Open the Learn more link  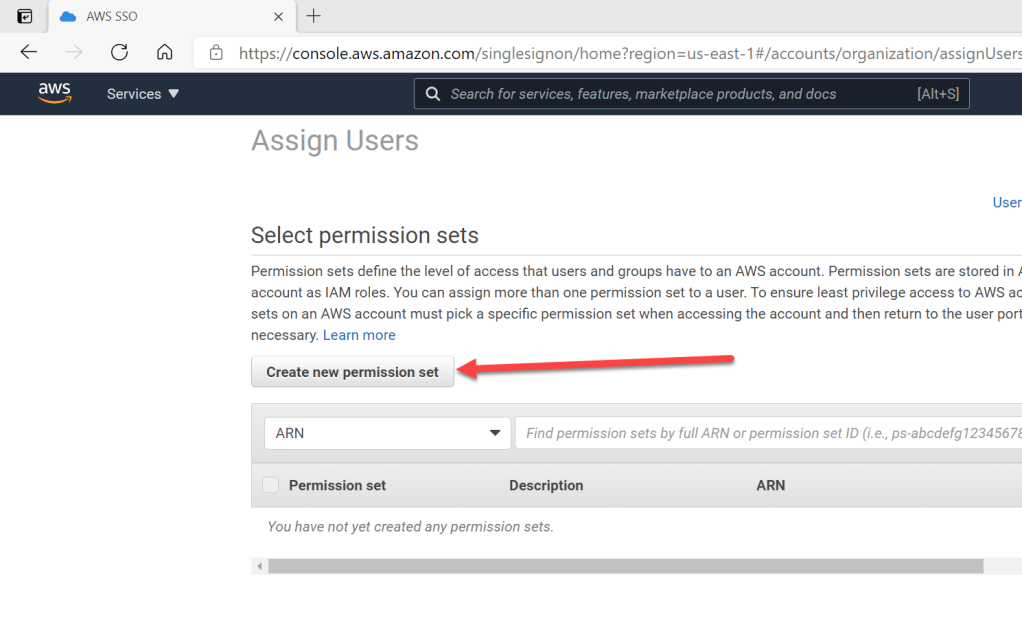359,335
